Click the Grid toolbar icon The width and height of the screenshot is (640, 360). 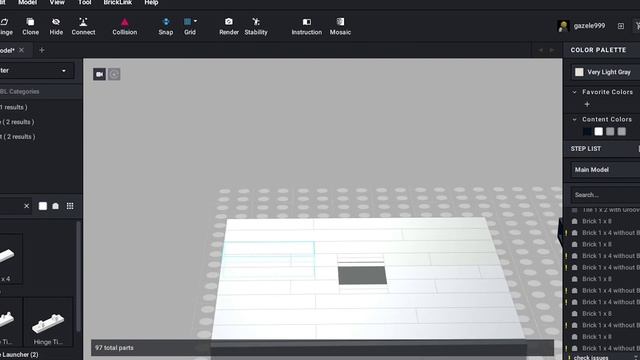coord(188,22)
